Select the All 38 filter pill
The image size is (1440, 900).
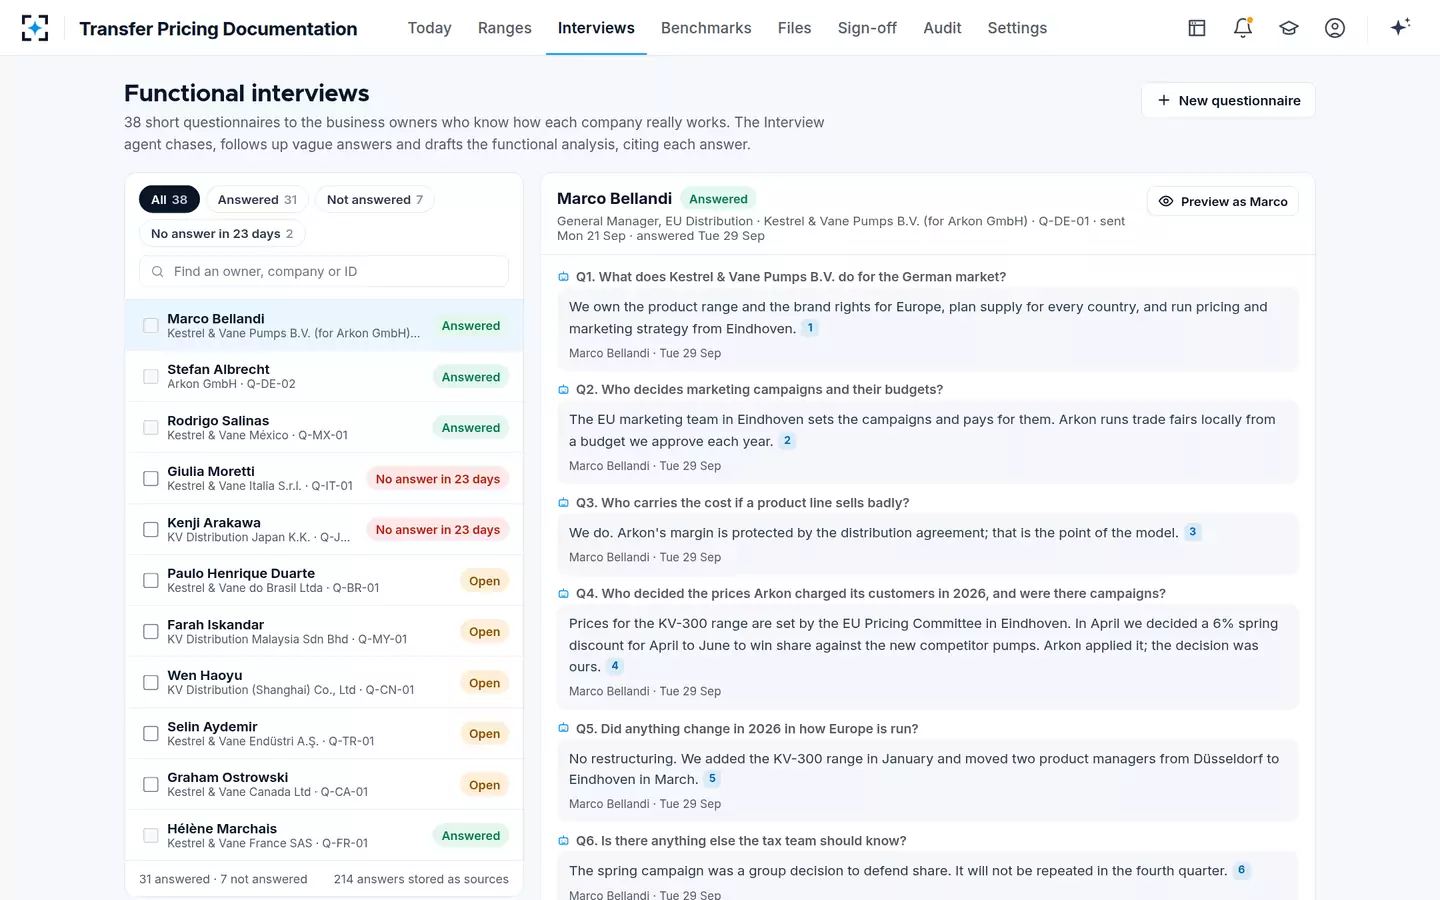pyautogui.click(x=169, y=200)
